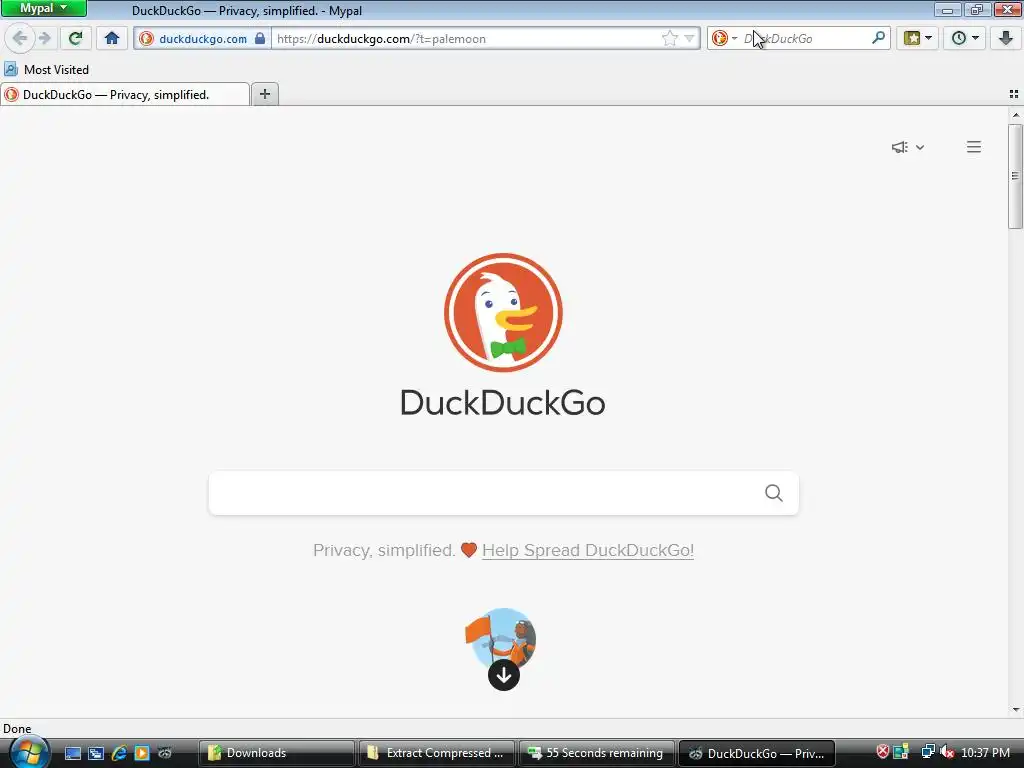
Task: Go back using the back arrow
Action: click(x=20, y=38)
